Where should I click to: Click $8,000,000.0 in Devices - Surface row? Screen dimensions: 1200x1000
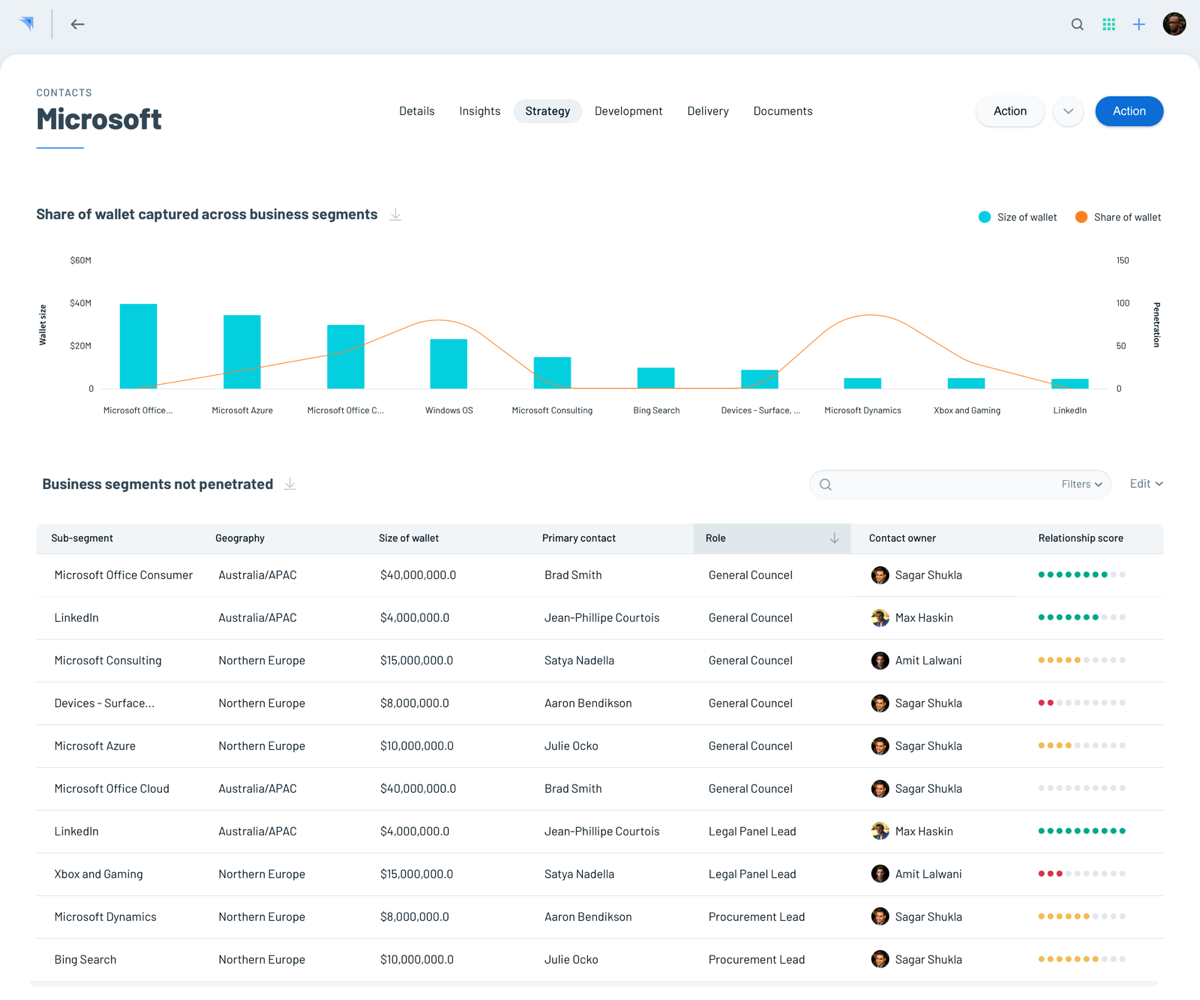(x=414, y=703)
